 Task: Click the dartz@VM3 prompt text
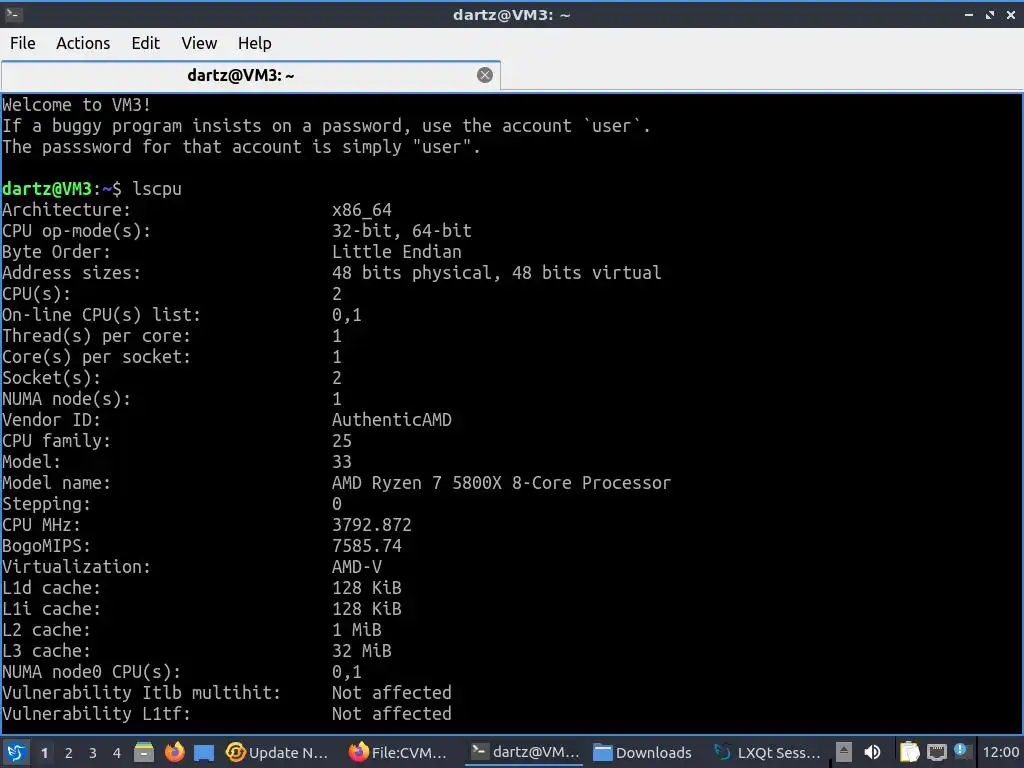[x=46, y=189]
